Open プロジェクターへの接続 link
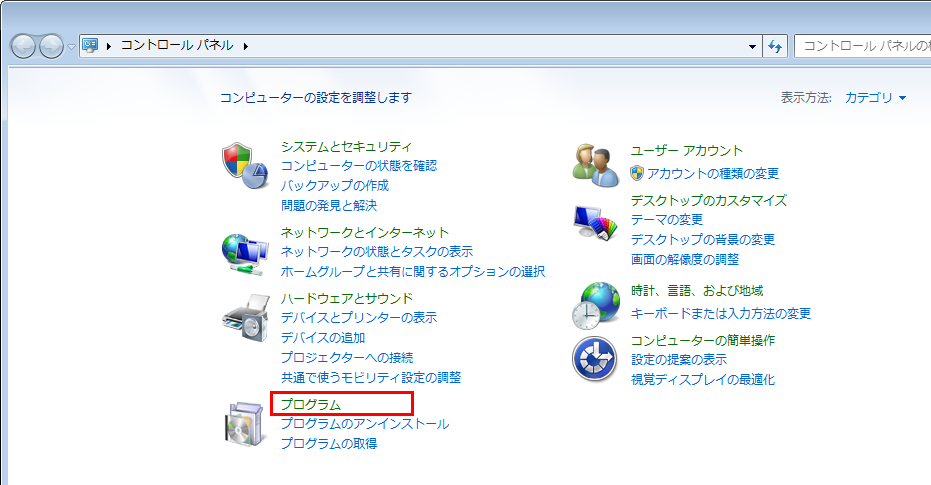Image resolution: width=931 pixels, height=485 pixels. click(347, 357)
